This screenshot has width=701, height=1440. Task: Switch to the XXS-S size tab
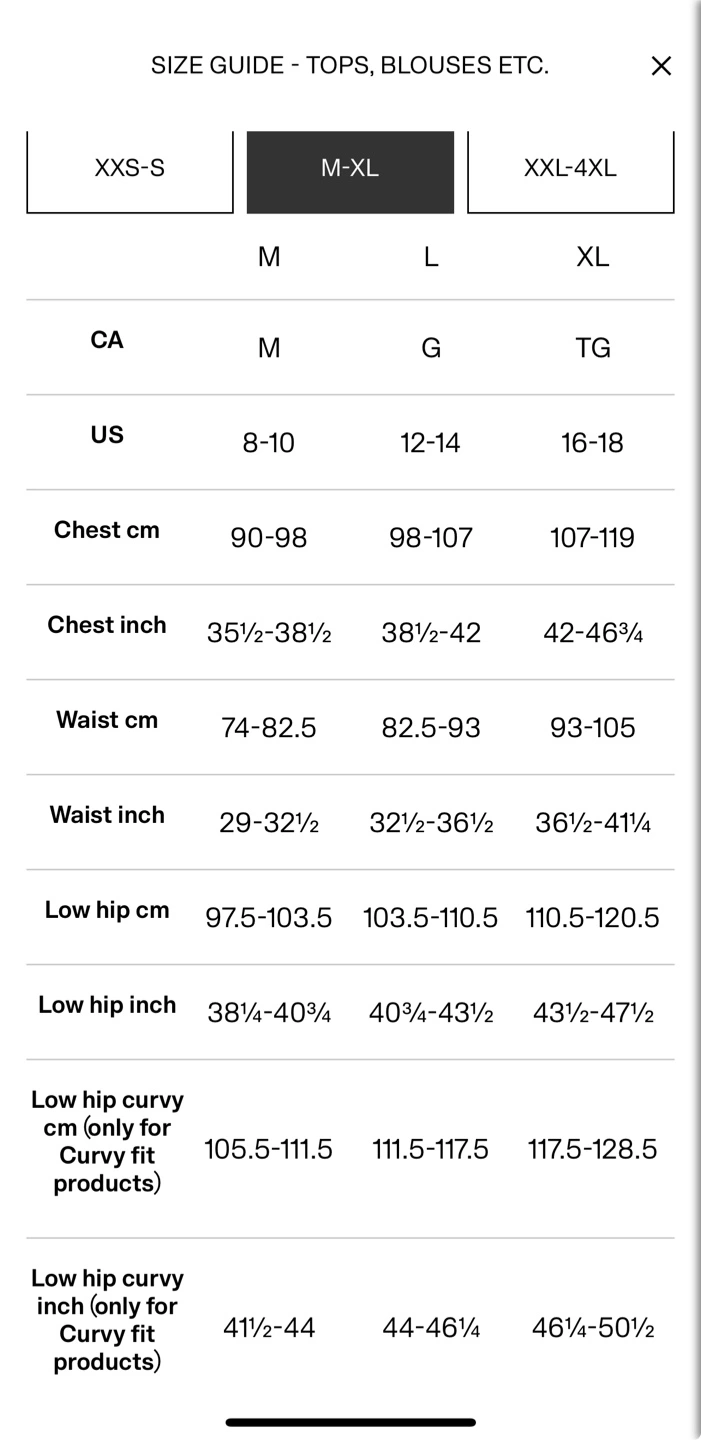click(x=130, y=168)
